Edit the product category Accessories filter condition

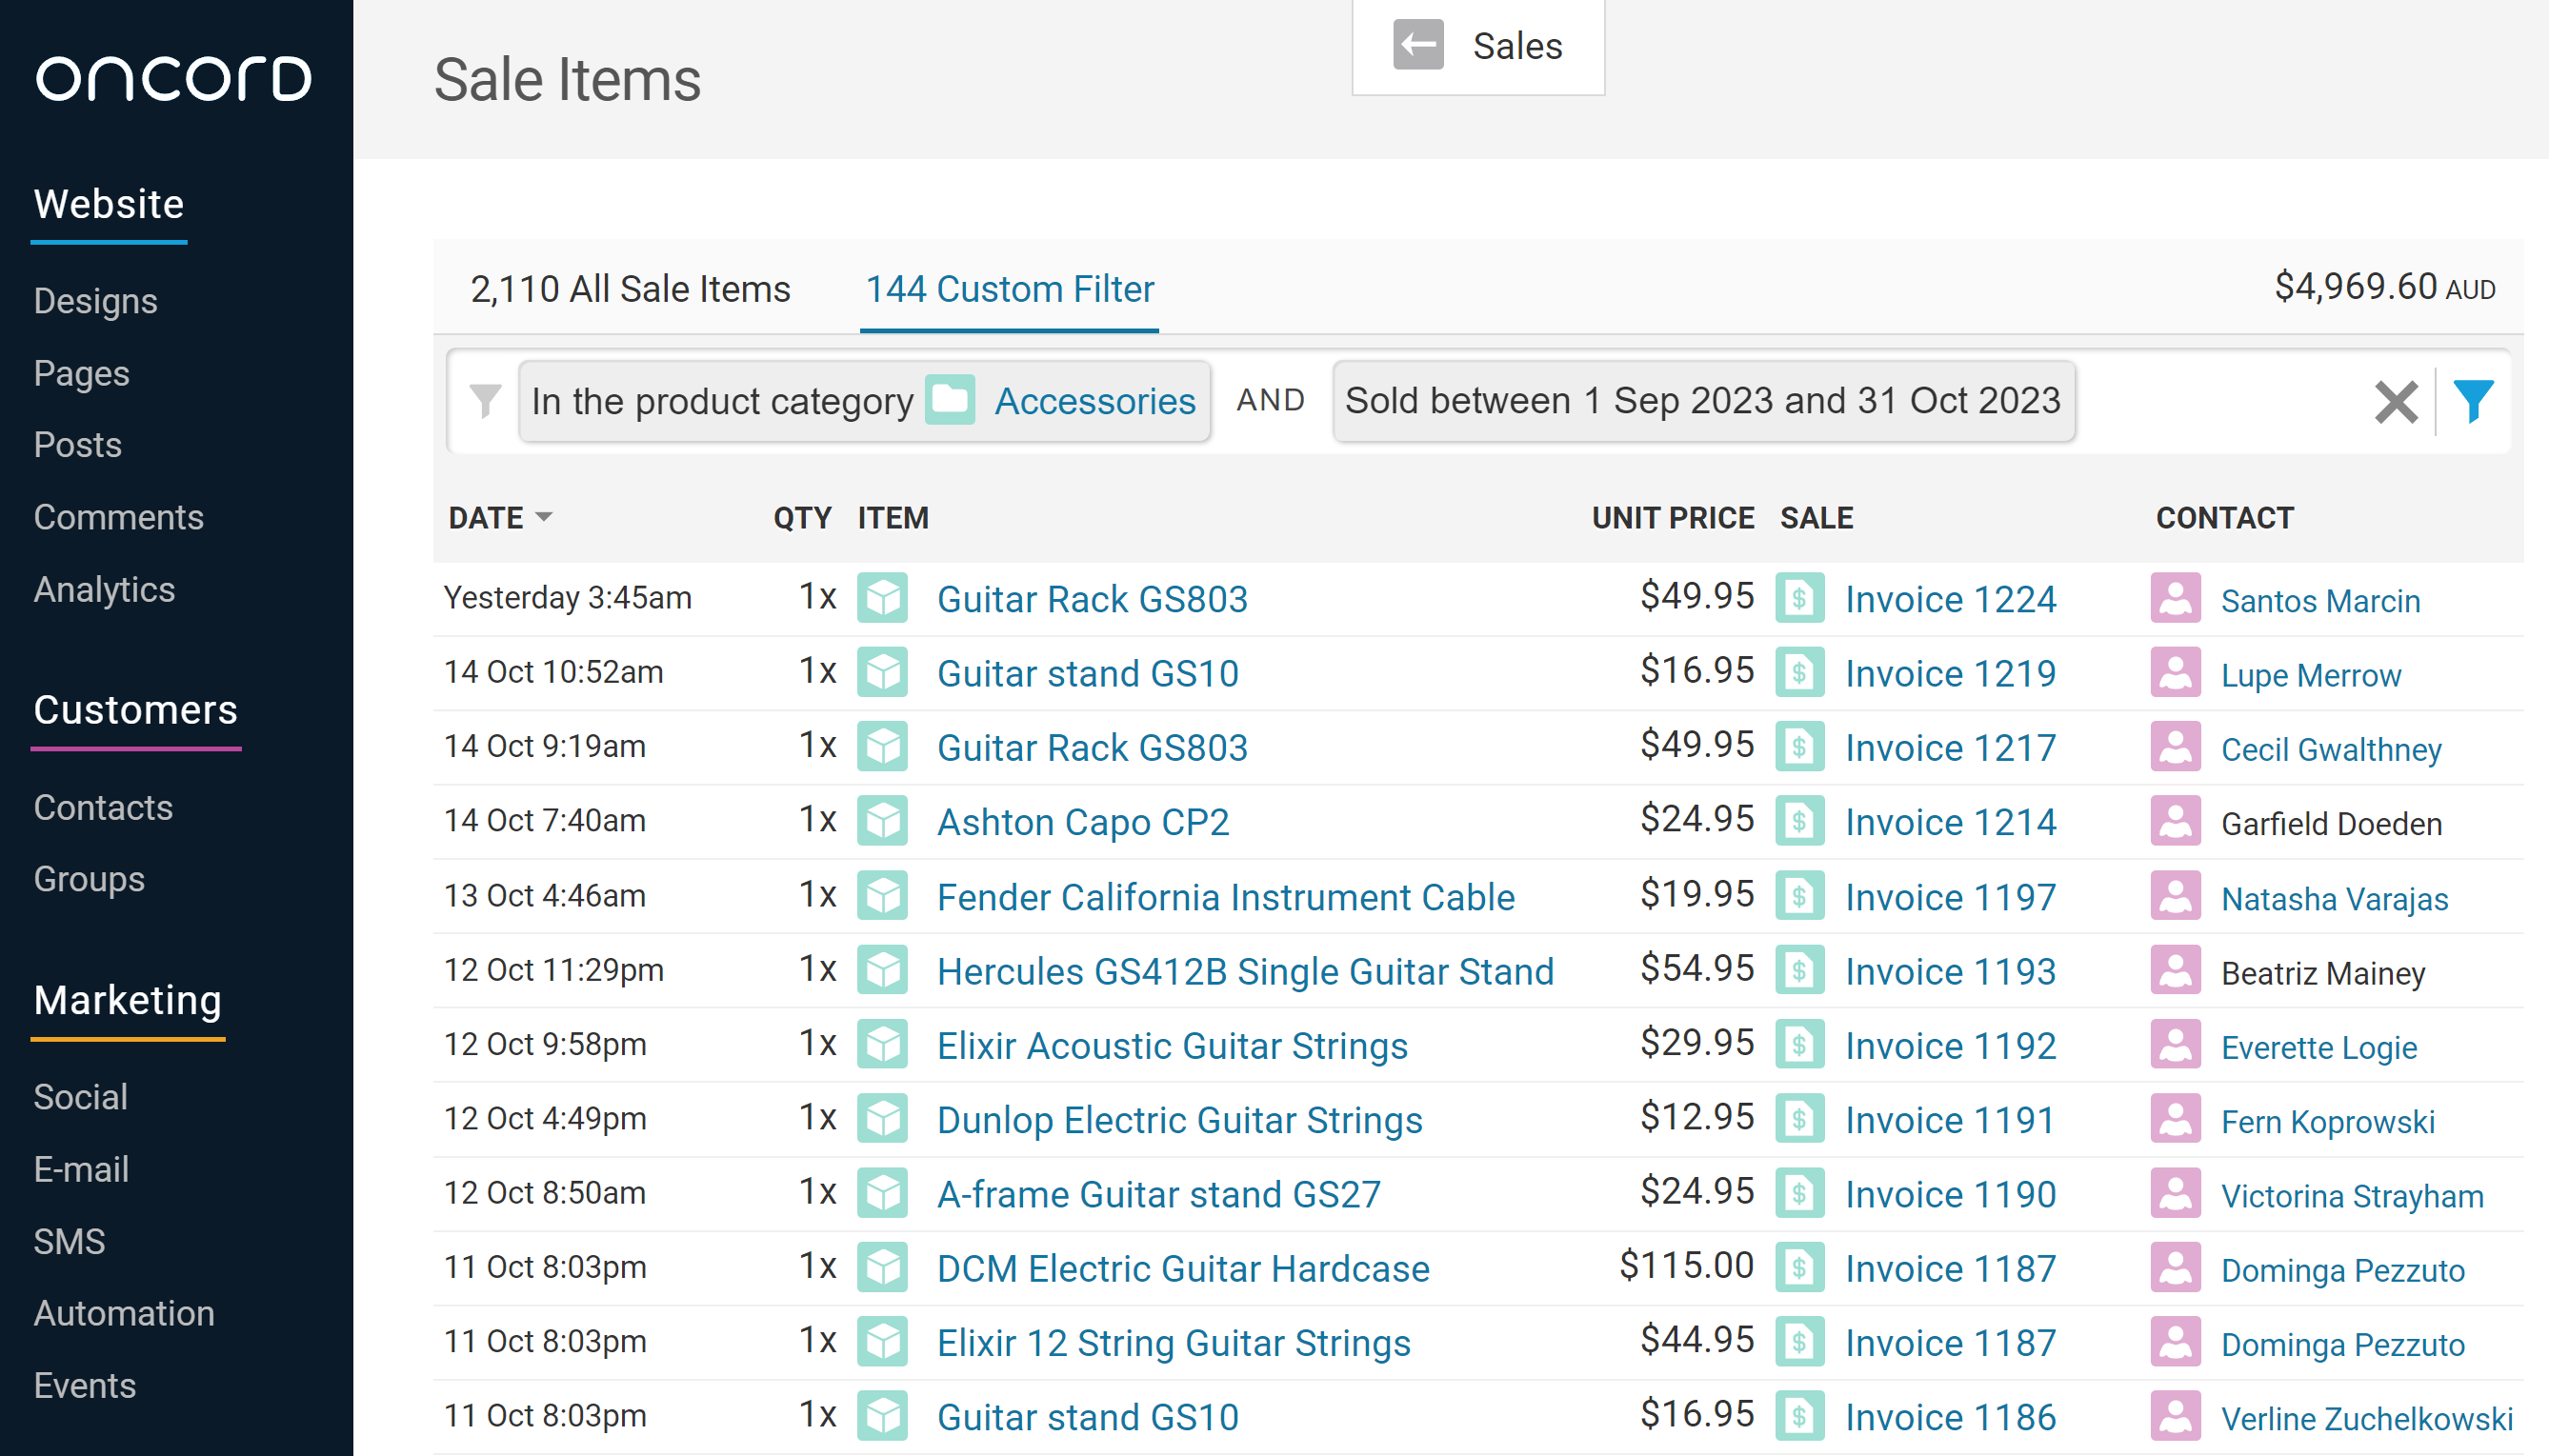coord(864,401)
